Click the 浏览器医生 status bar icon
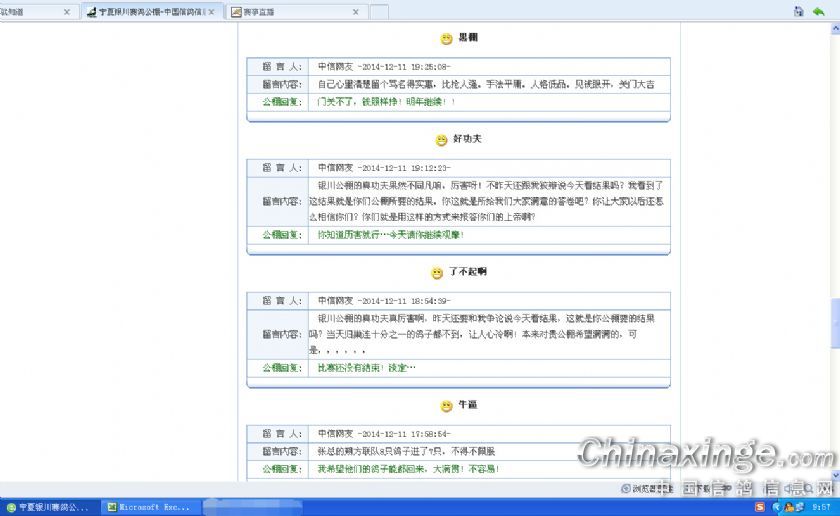This screenshot has width=840, height=516. click(x=650, y=489)
